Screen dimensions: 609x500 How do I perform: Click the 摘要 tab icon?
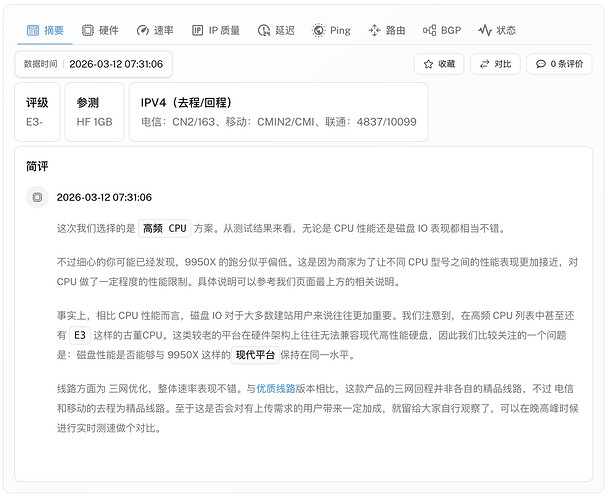point(33,30)
